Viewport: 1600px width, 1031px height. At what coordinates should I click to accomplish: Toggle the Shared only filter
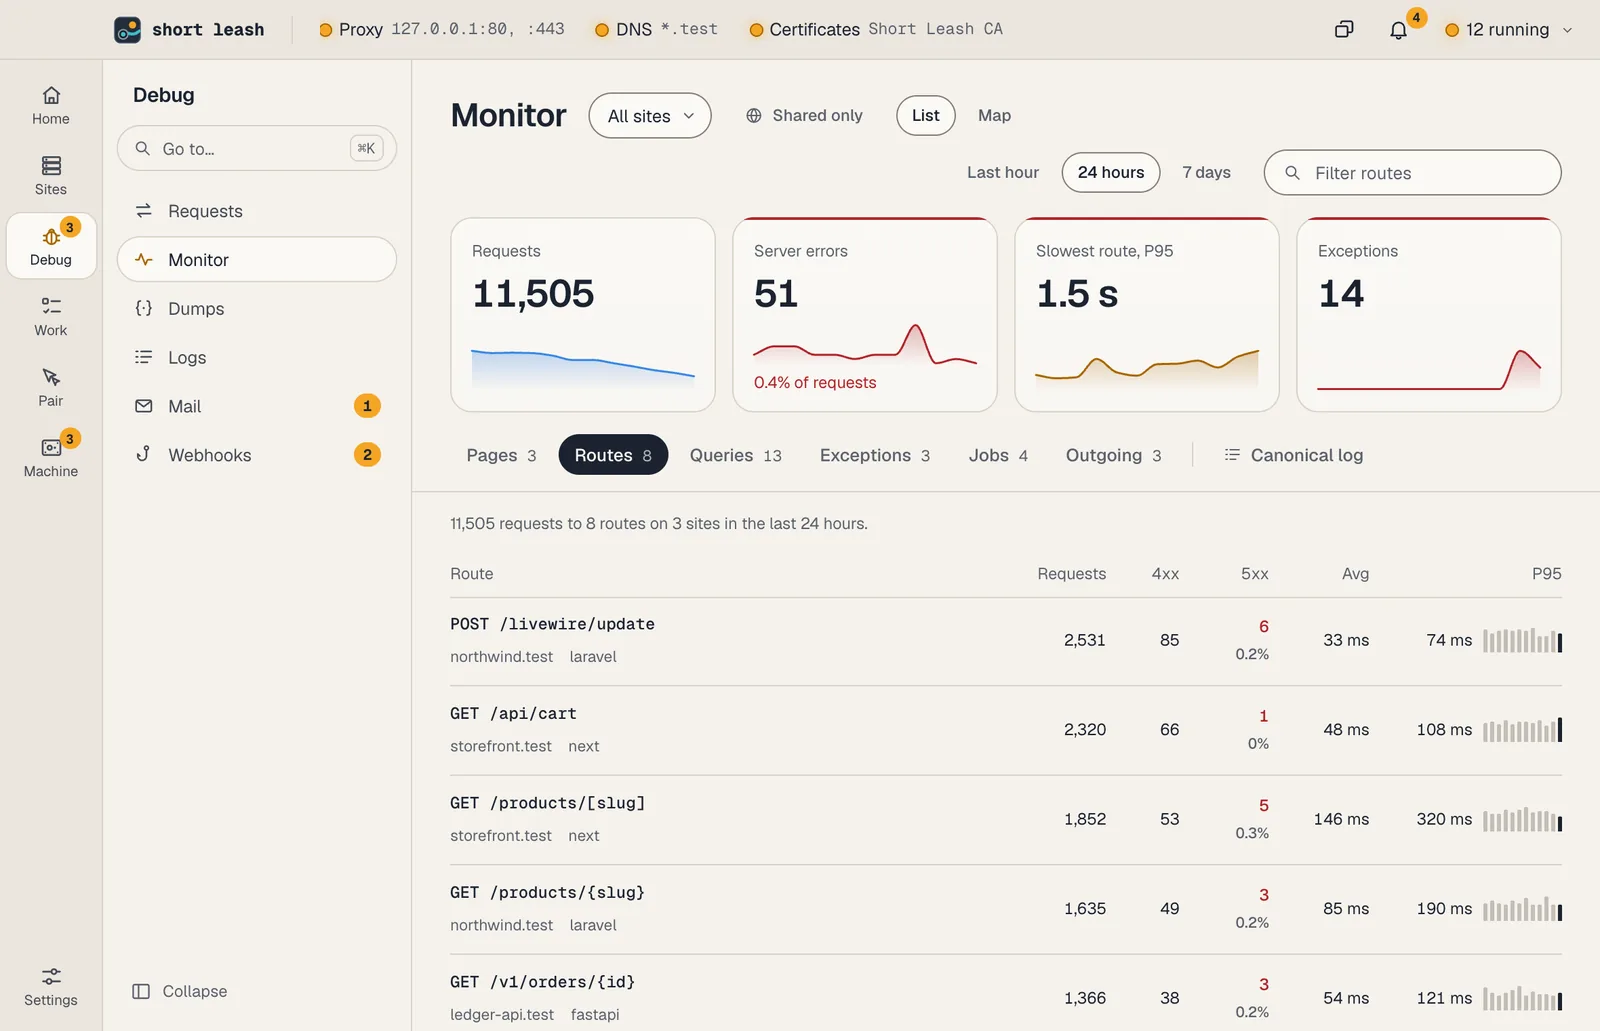[x=804, y=116]
